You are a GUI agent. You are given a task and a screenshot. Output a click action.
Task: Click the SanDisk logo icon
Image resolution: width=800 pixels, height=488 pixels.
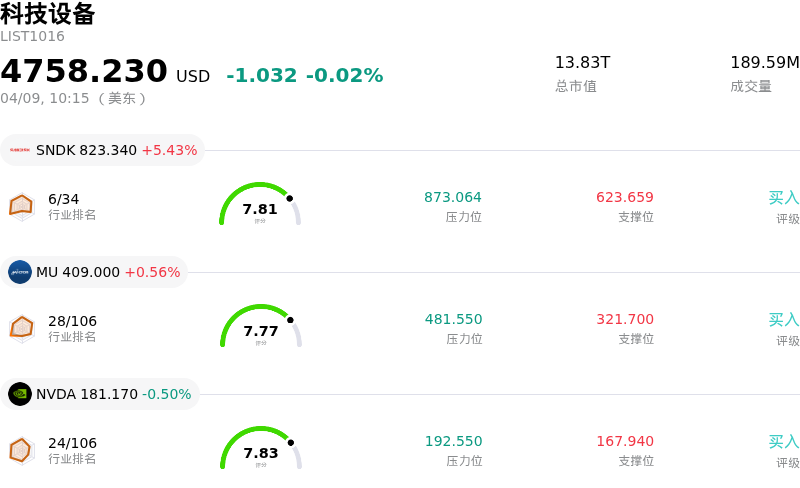20,150
